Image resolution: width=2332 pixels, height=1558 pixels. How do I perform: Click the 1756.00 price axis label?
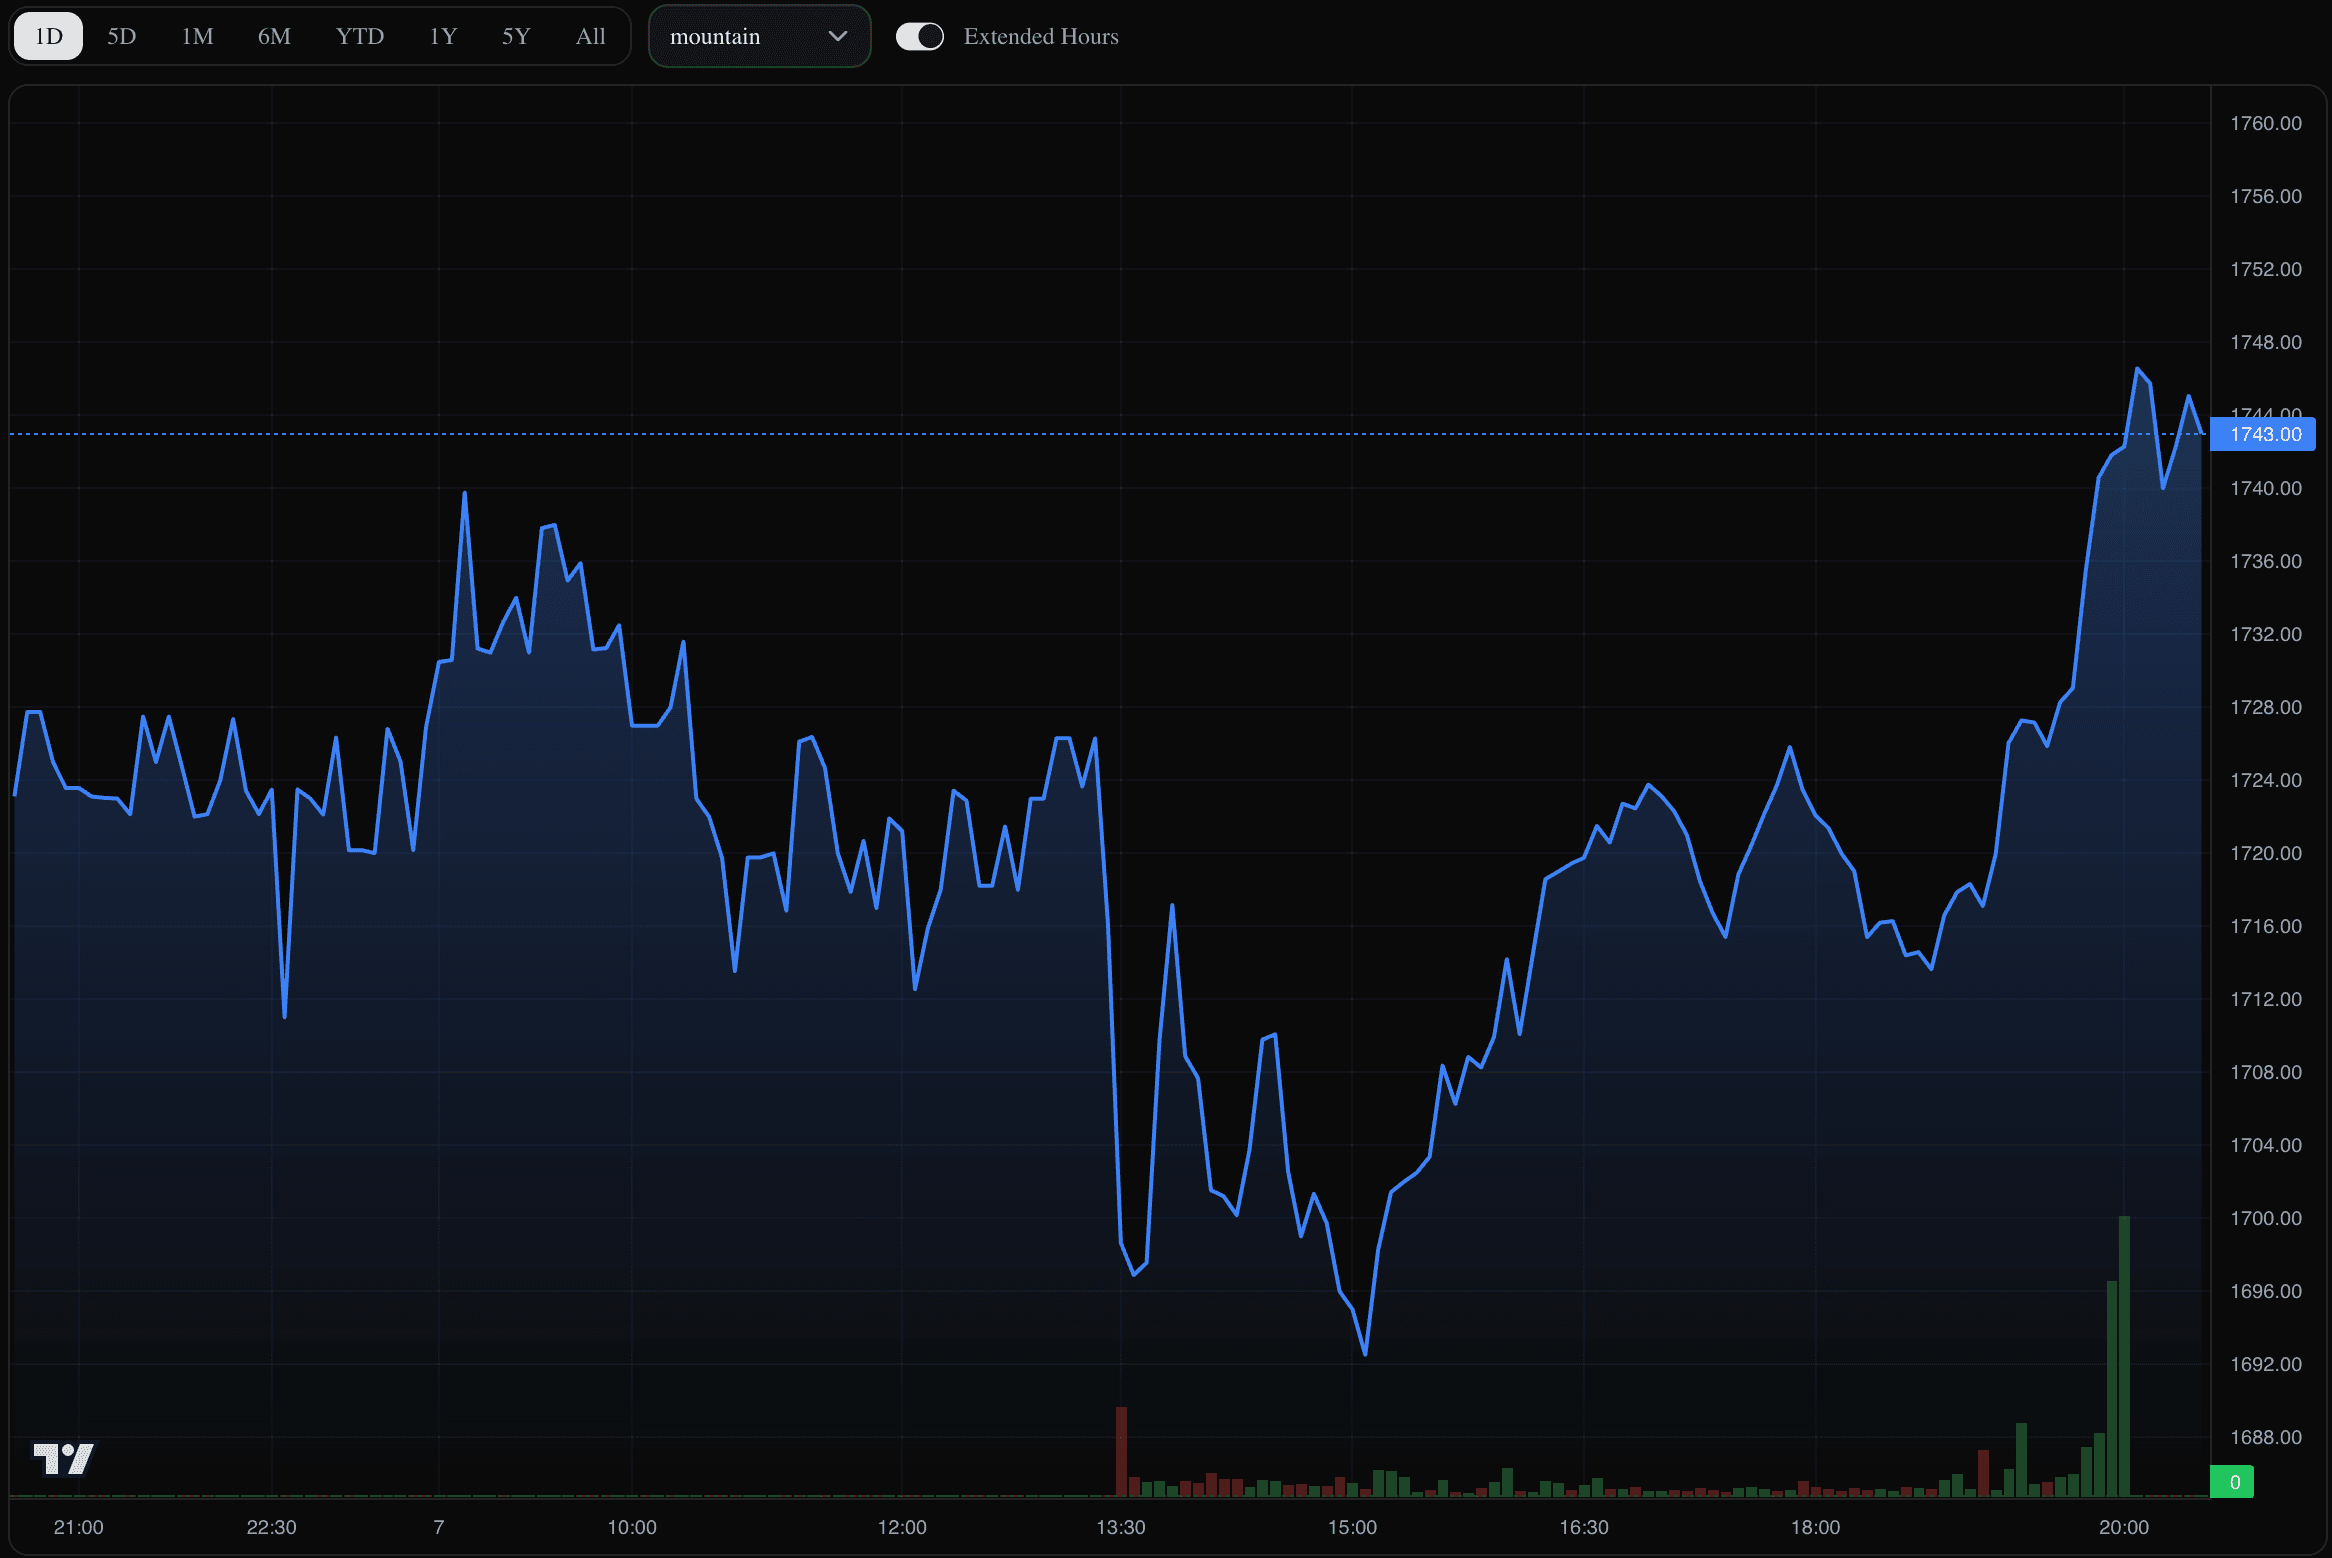(x=2266, y=196)
